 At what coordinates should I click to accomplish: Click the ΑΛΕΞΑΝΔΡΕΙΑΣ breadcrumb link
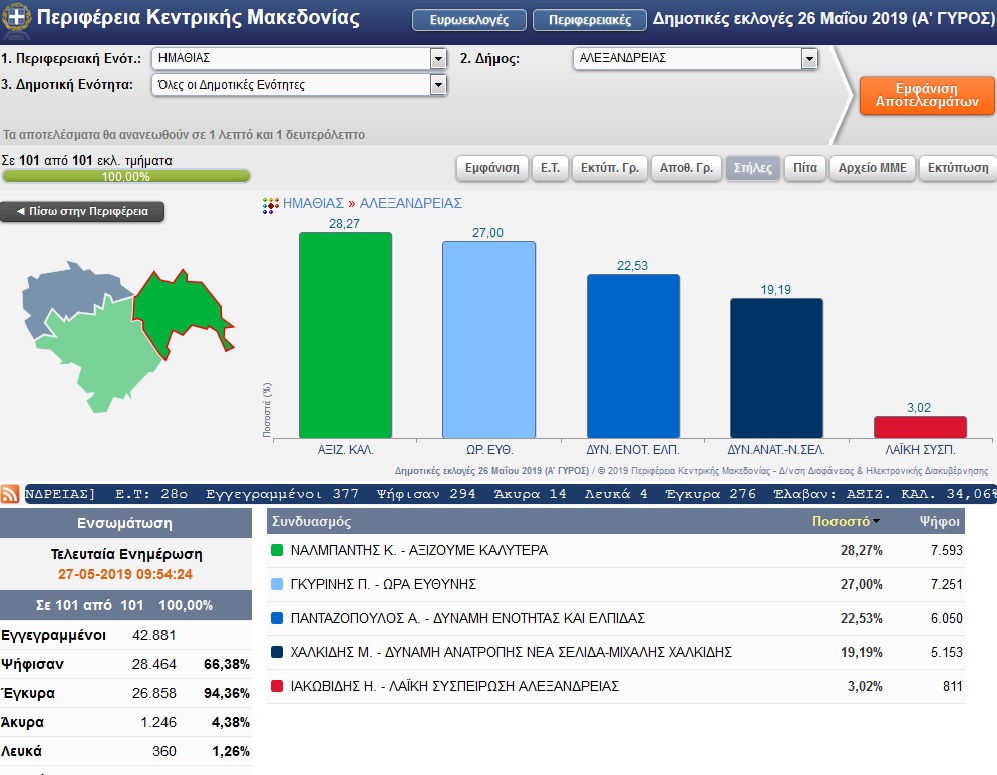(x=411, y=203)
